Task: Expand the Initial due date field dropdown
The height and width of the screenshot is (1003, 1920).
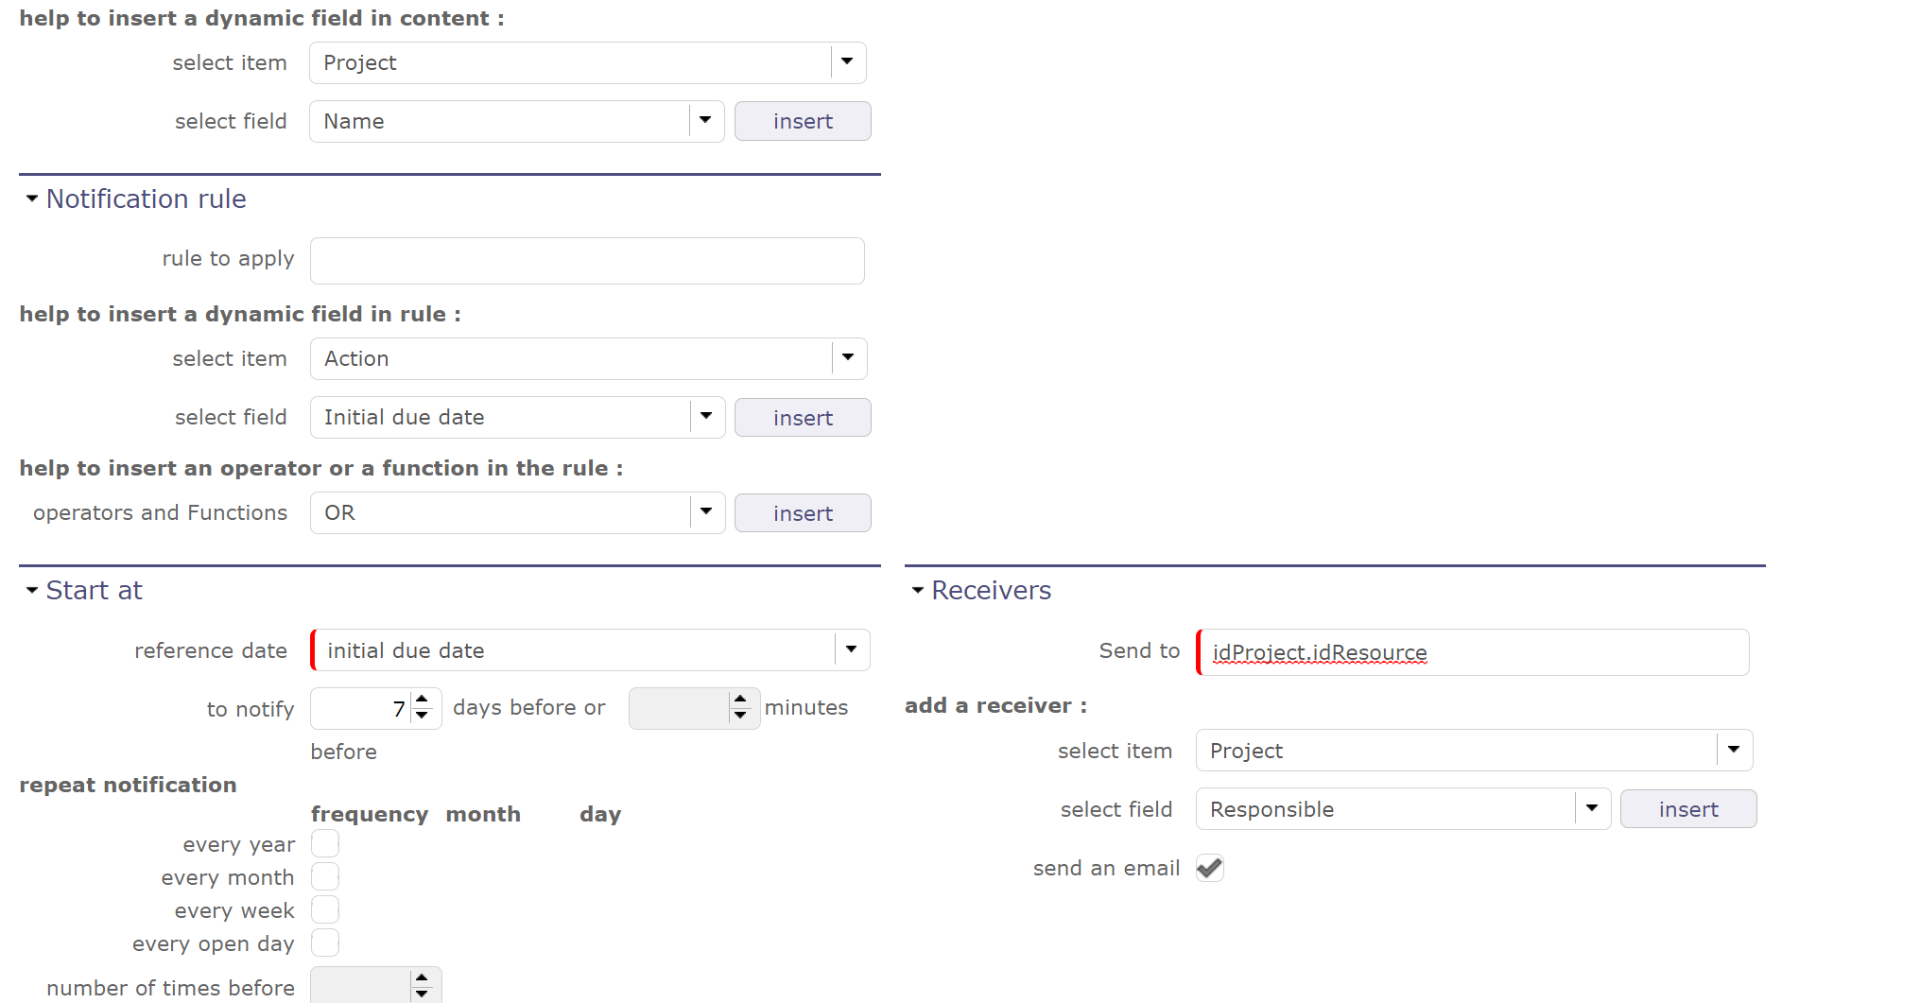Action: tap(706, 417)
